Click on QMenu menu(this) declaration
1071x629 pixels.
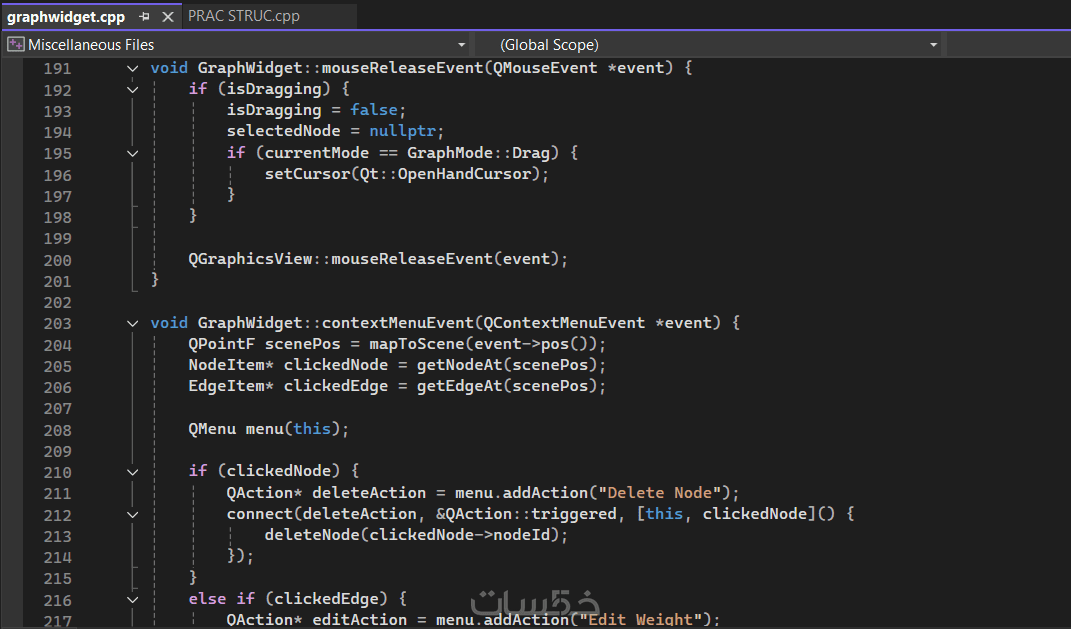coord(268,429)
